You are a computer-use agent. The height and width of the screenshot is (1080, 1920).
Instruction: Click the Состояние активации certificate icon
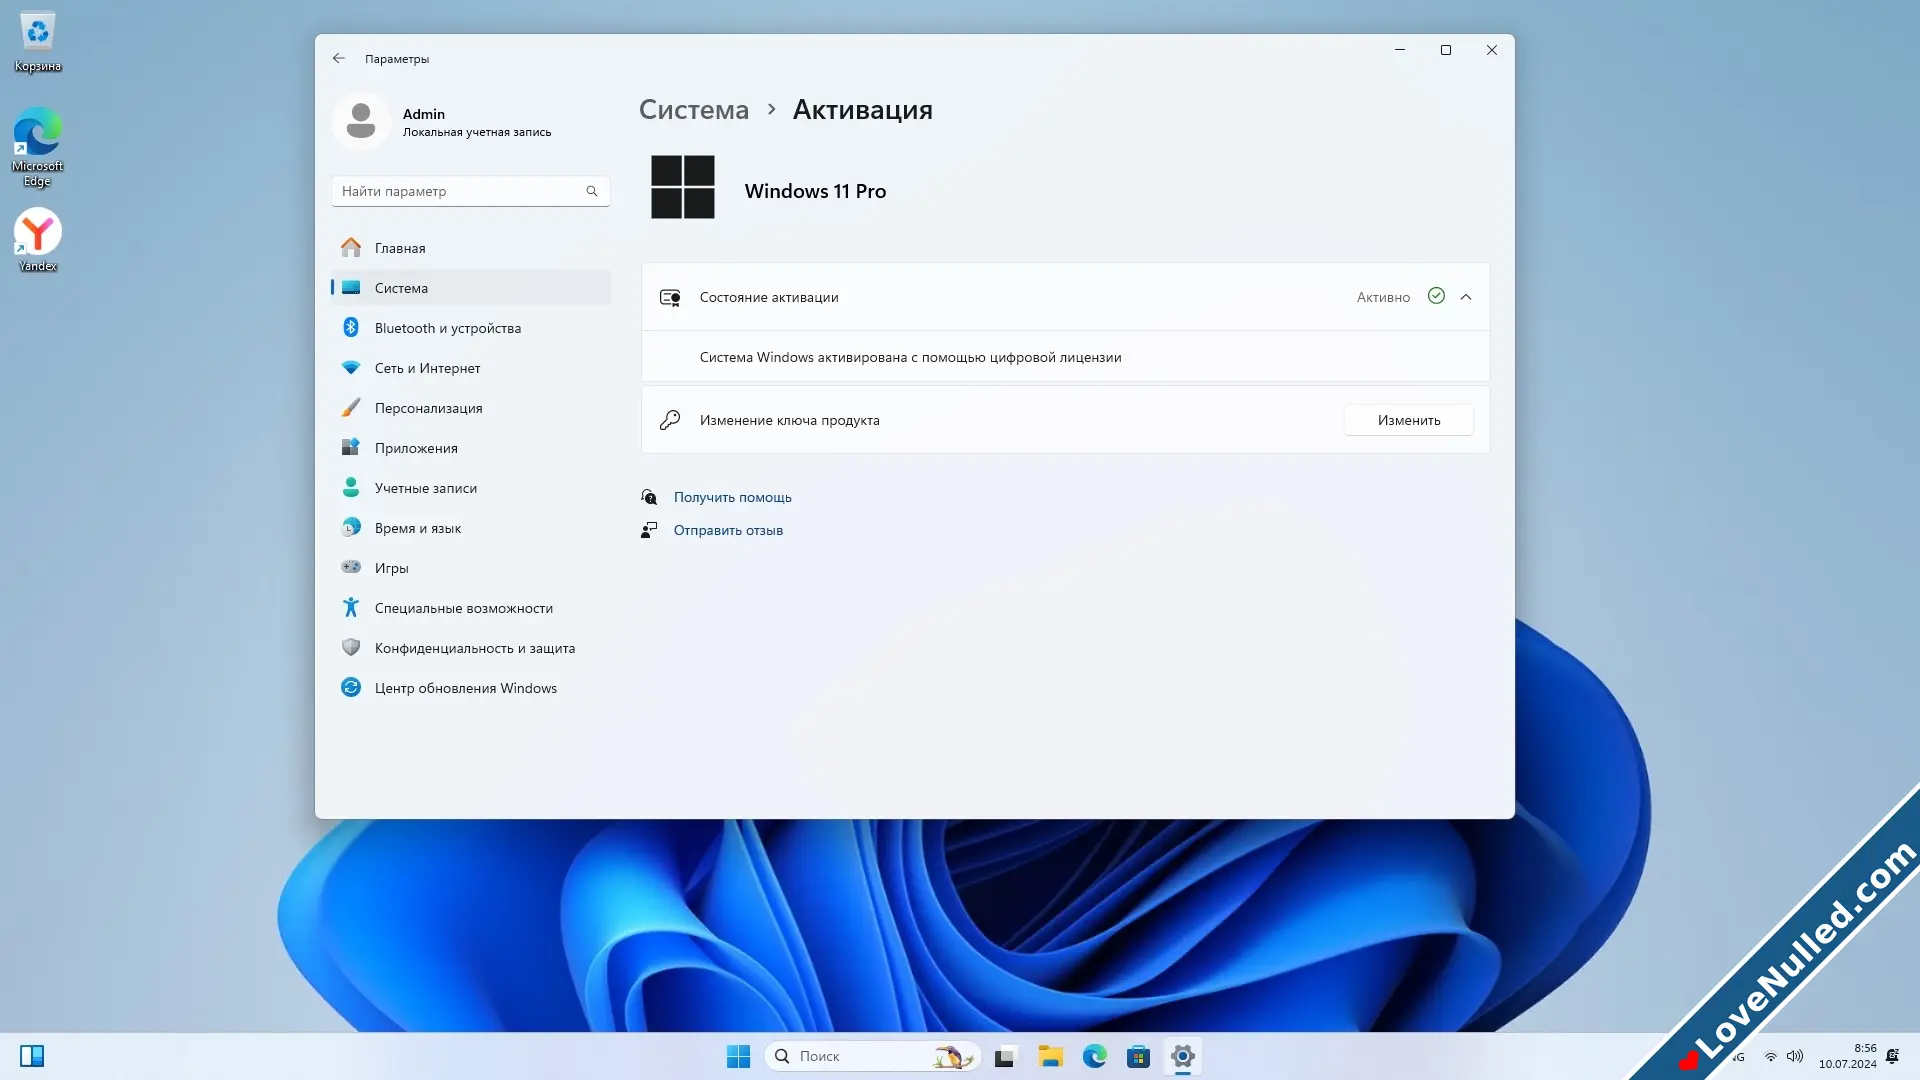[670, 297]
